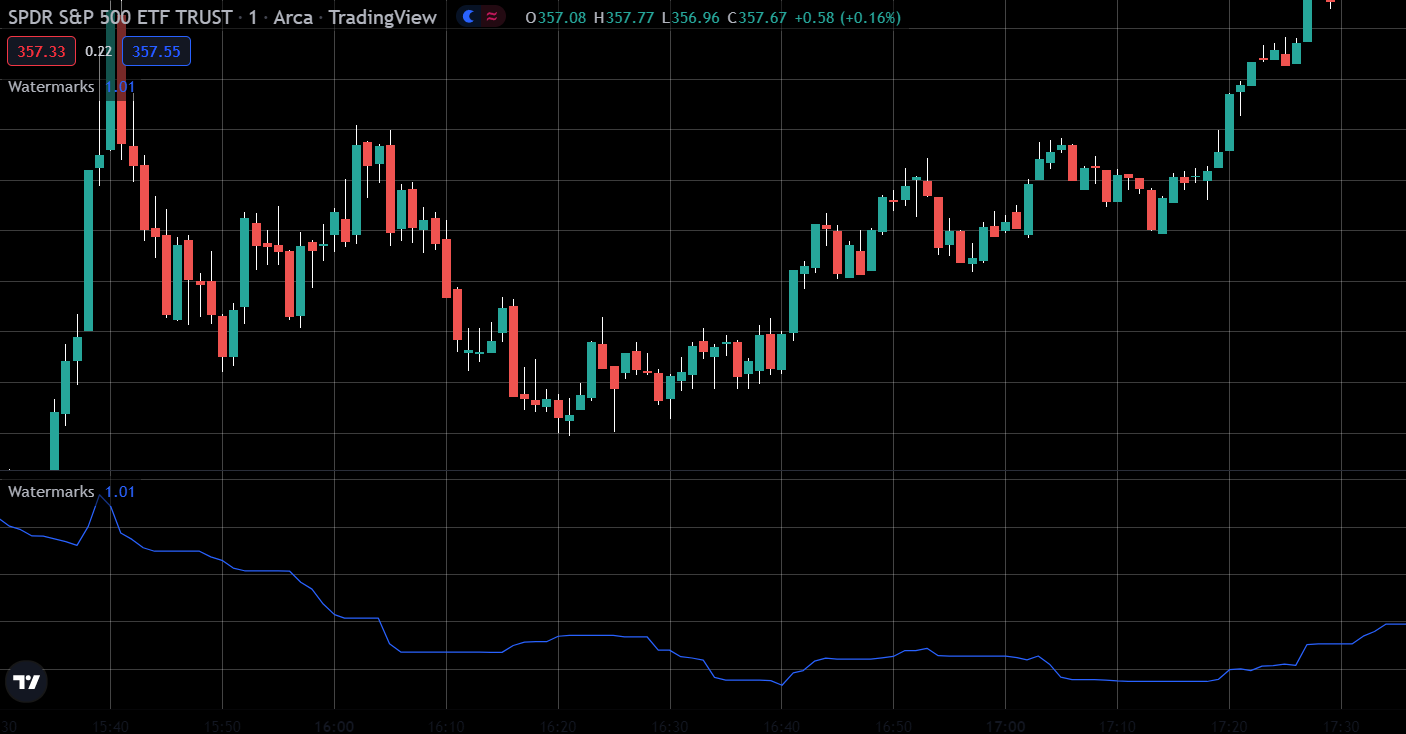
Task: Click the 17:10 time axis label
Action: (1118, 726)
